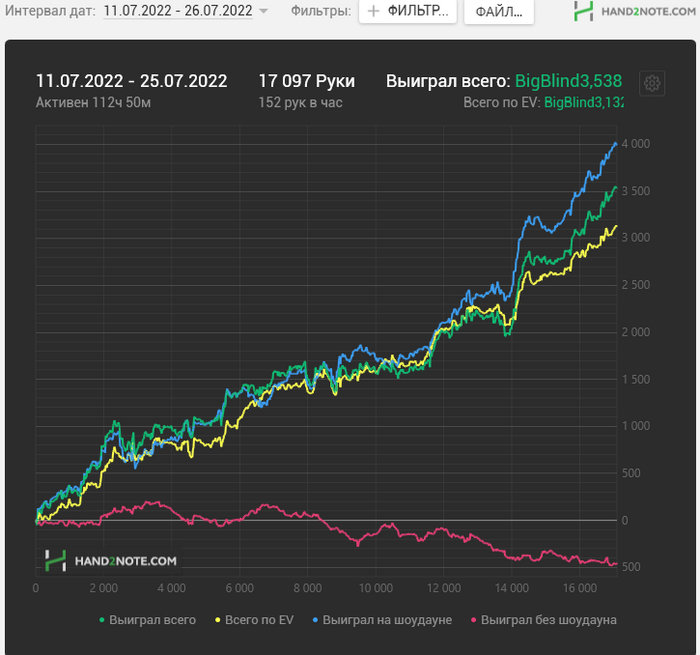Click the Hand2Note logo at top right
Screen dimensions: 700x655
[x=634, y=11]
